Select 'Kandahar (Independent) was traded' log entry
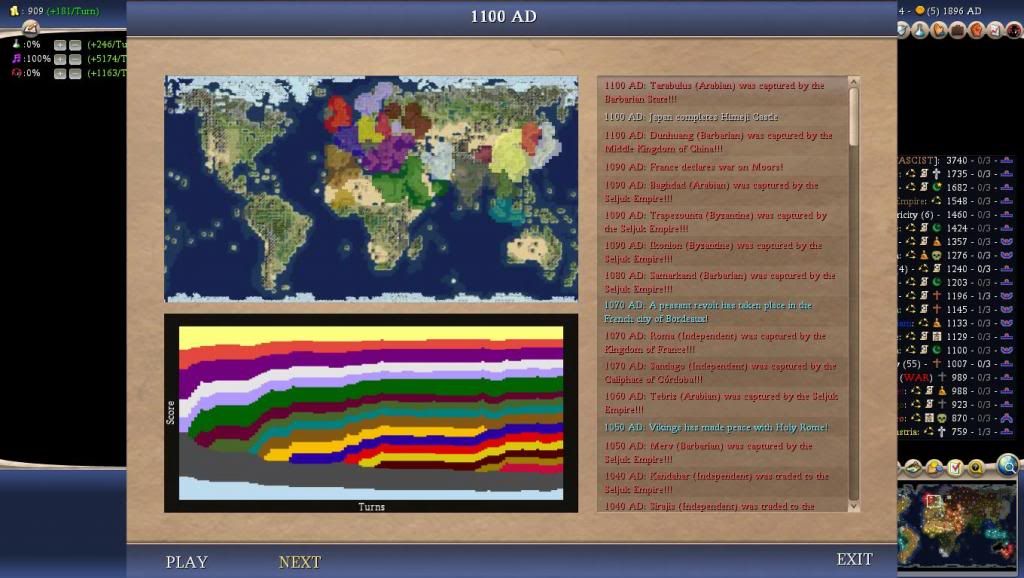1024x578 pixels. tap(722, 482)
